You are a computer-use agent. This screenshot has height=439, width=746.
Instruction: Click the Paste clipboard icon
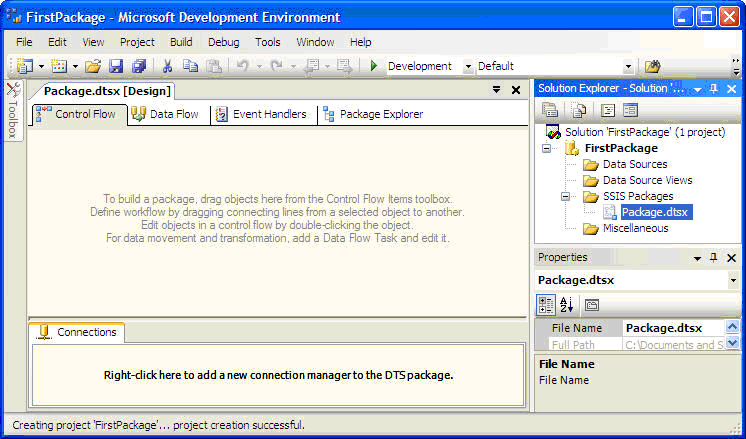[214, 66]
